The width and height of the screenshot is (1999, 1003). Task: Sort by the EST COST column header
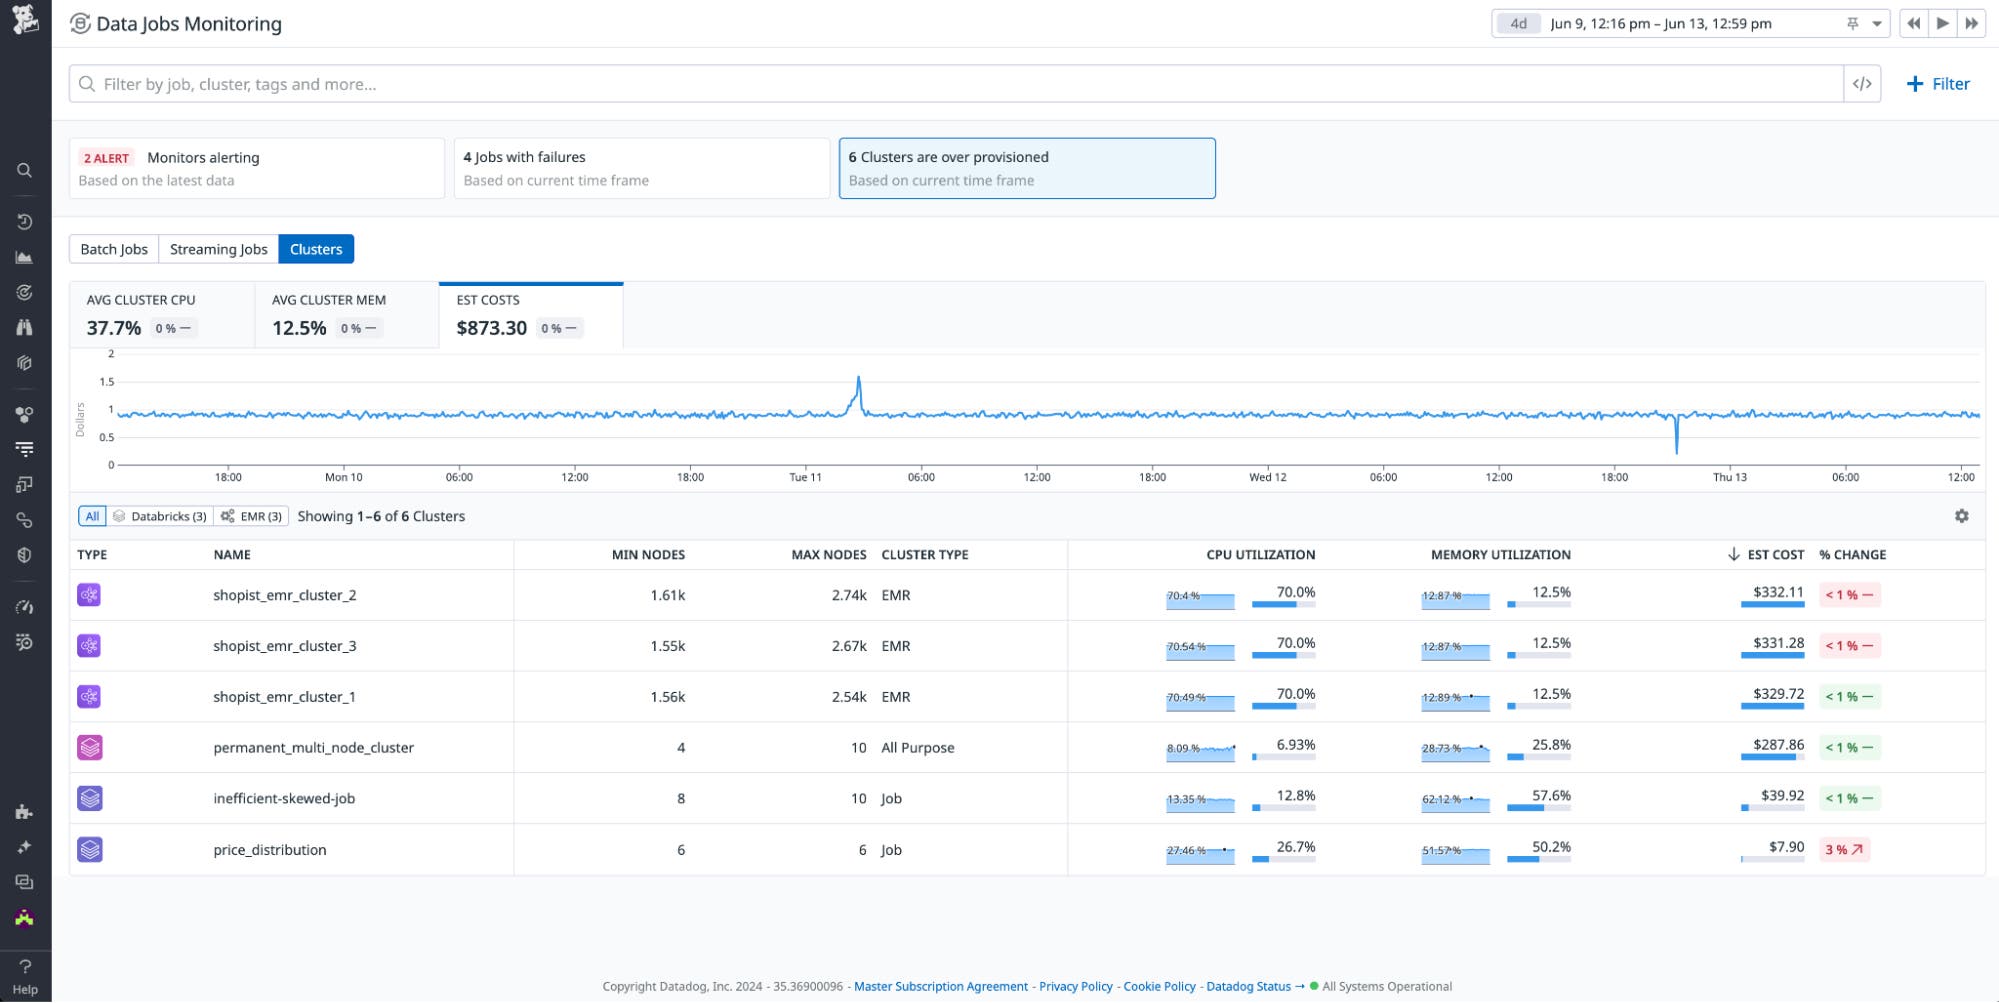pos(1774,555)
